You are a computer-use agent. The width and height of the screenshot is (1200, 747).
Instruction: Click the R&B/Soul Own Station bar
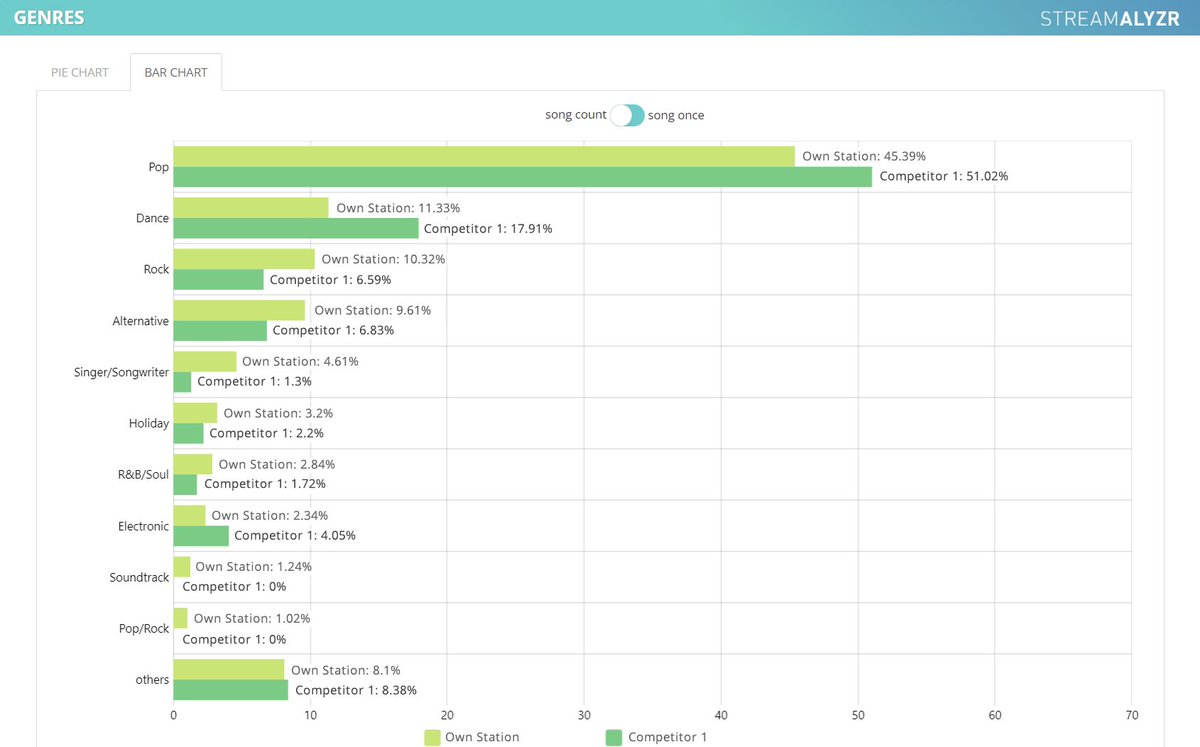point(193,464)
